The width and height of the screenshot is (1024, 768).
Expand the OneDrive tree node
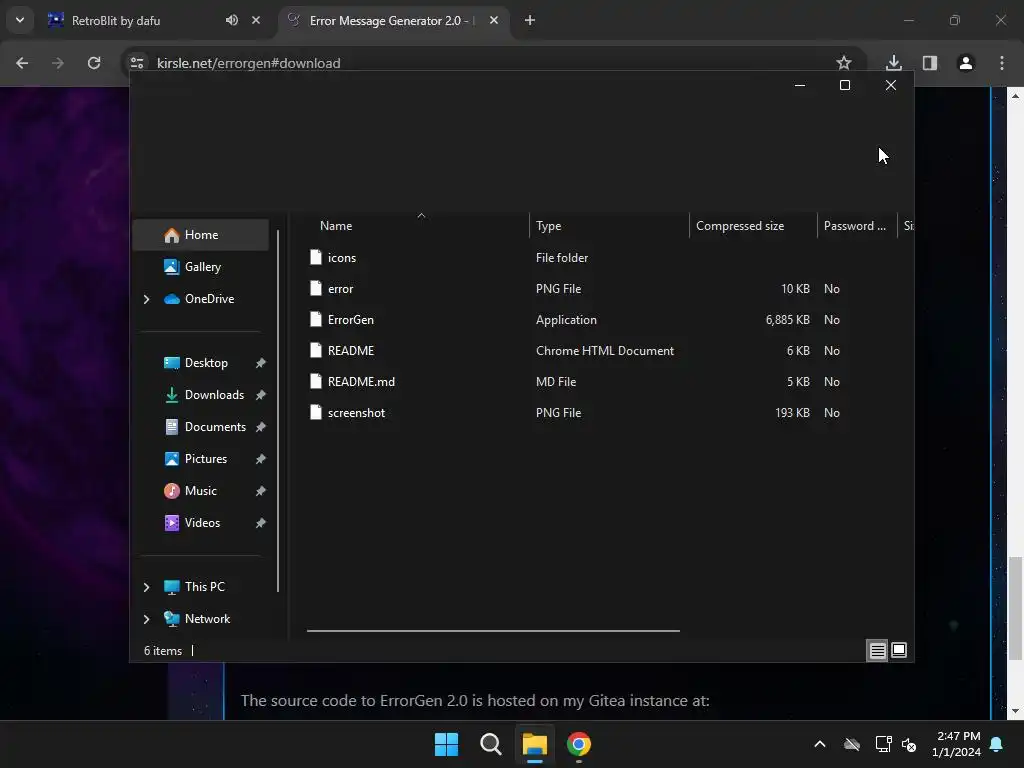[x=146, y=299]
